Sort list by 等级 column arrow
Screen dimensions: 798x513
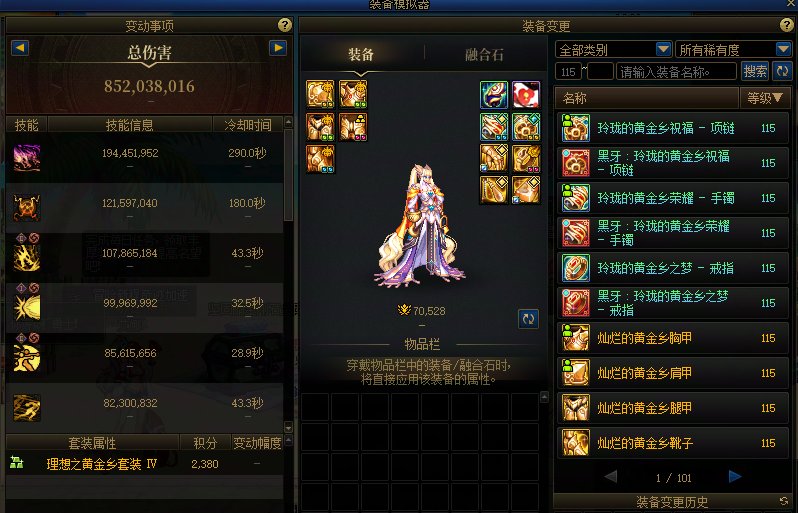777,98
